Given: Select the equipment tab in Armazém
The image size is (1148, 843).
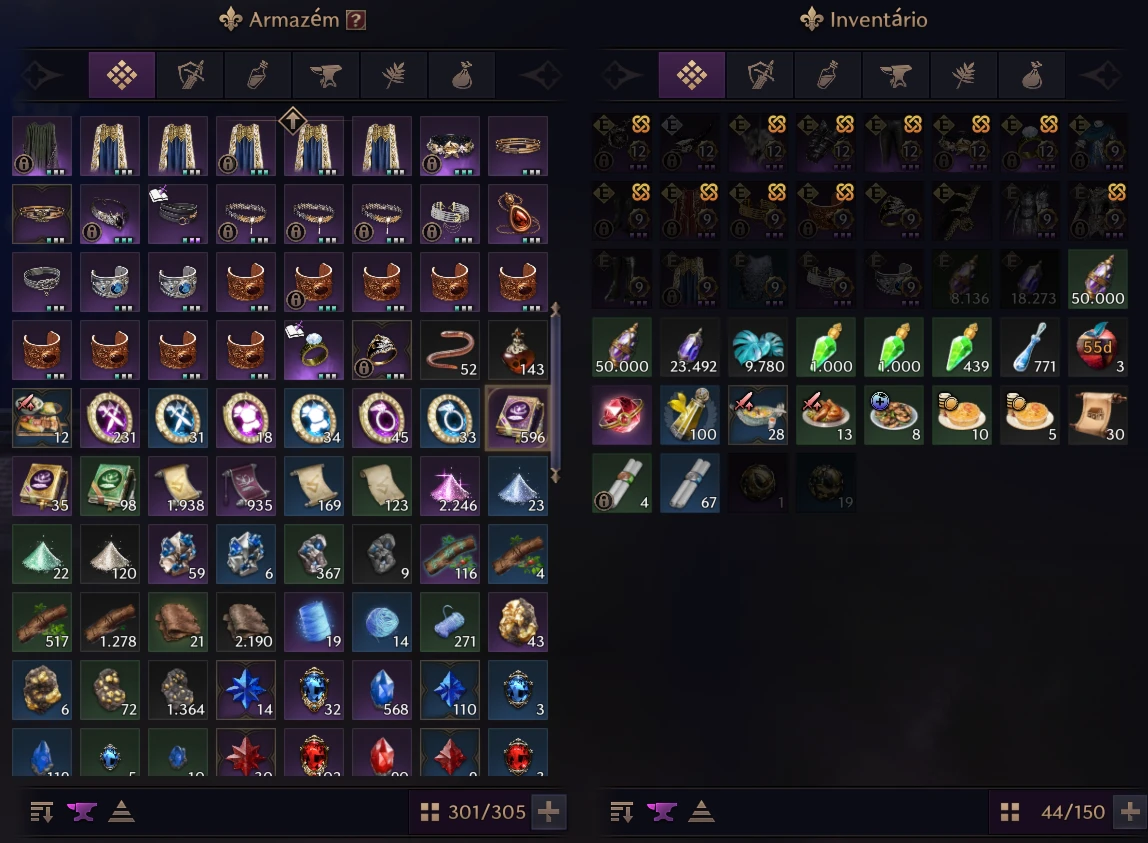Looking at the screenshot, I should click(190, 75).
